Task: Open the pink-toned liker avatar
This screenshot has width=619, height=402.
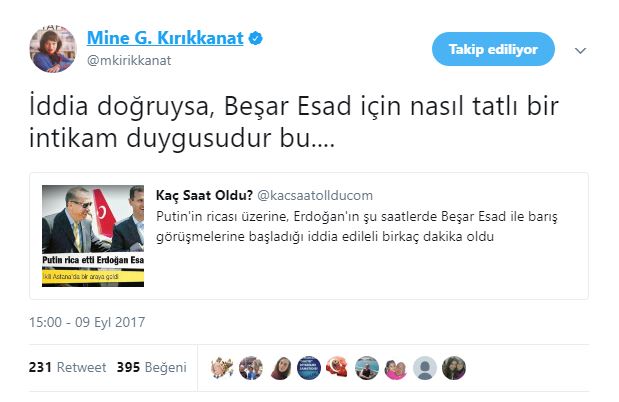Action: [396, 368]
